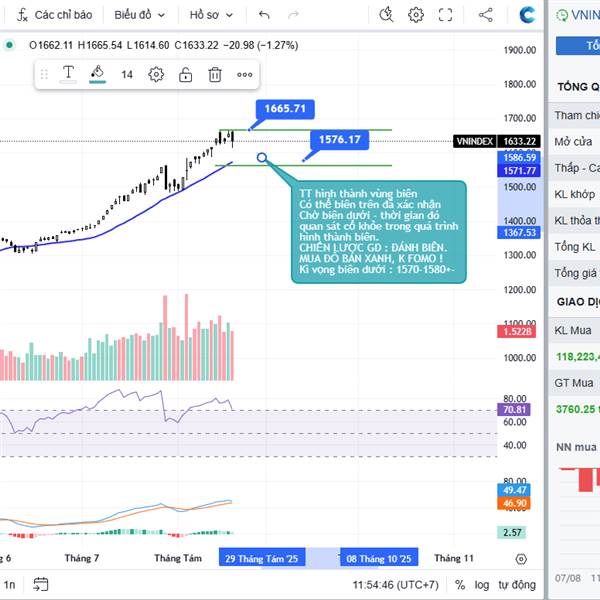Open the font size 14 dropdown

click(127, 74)
